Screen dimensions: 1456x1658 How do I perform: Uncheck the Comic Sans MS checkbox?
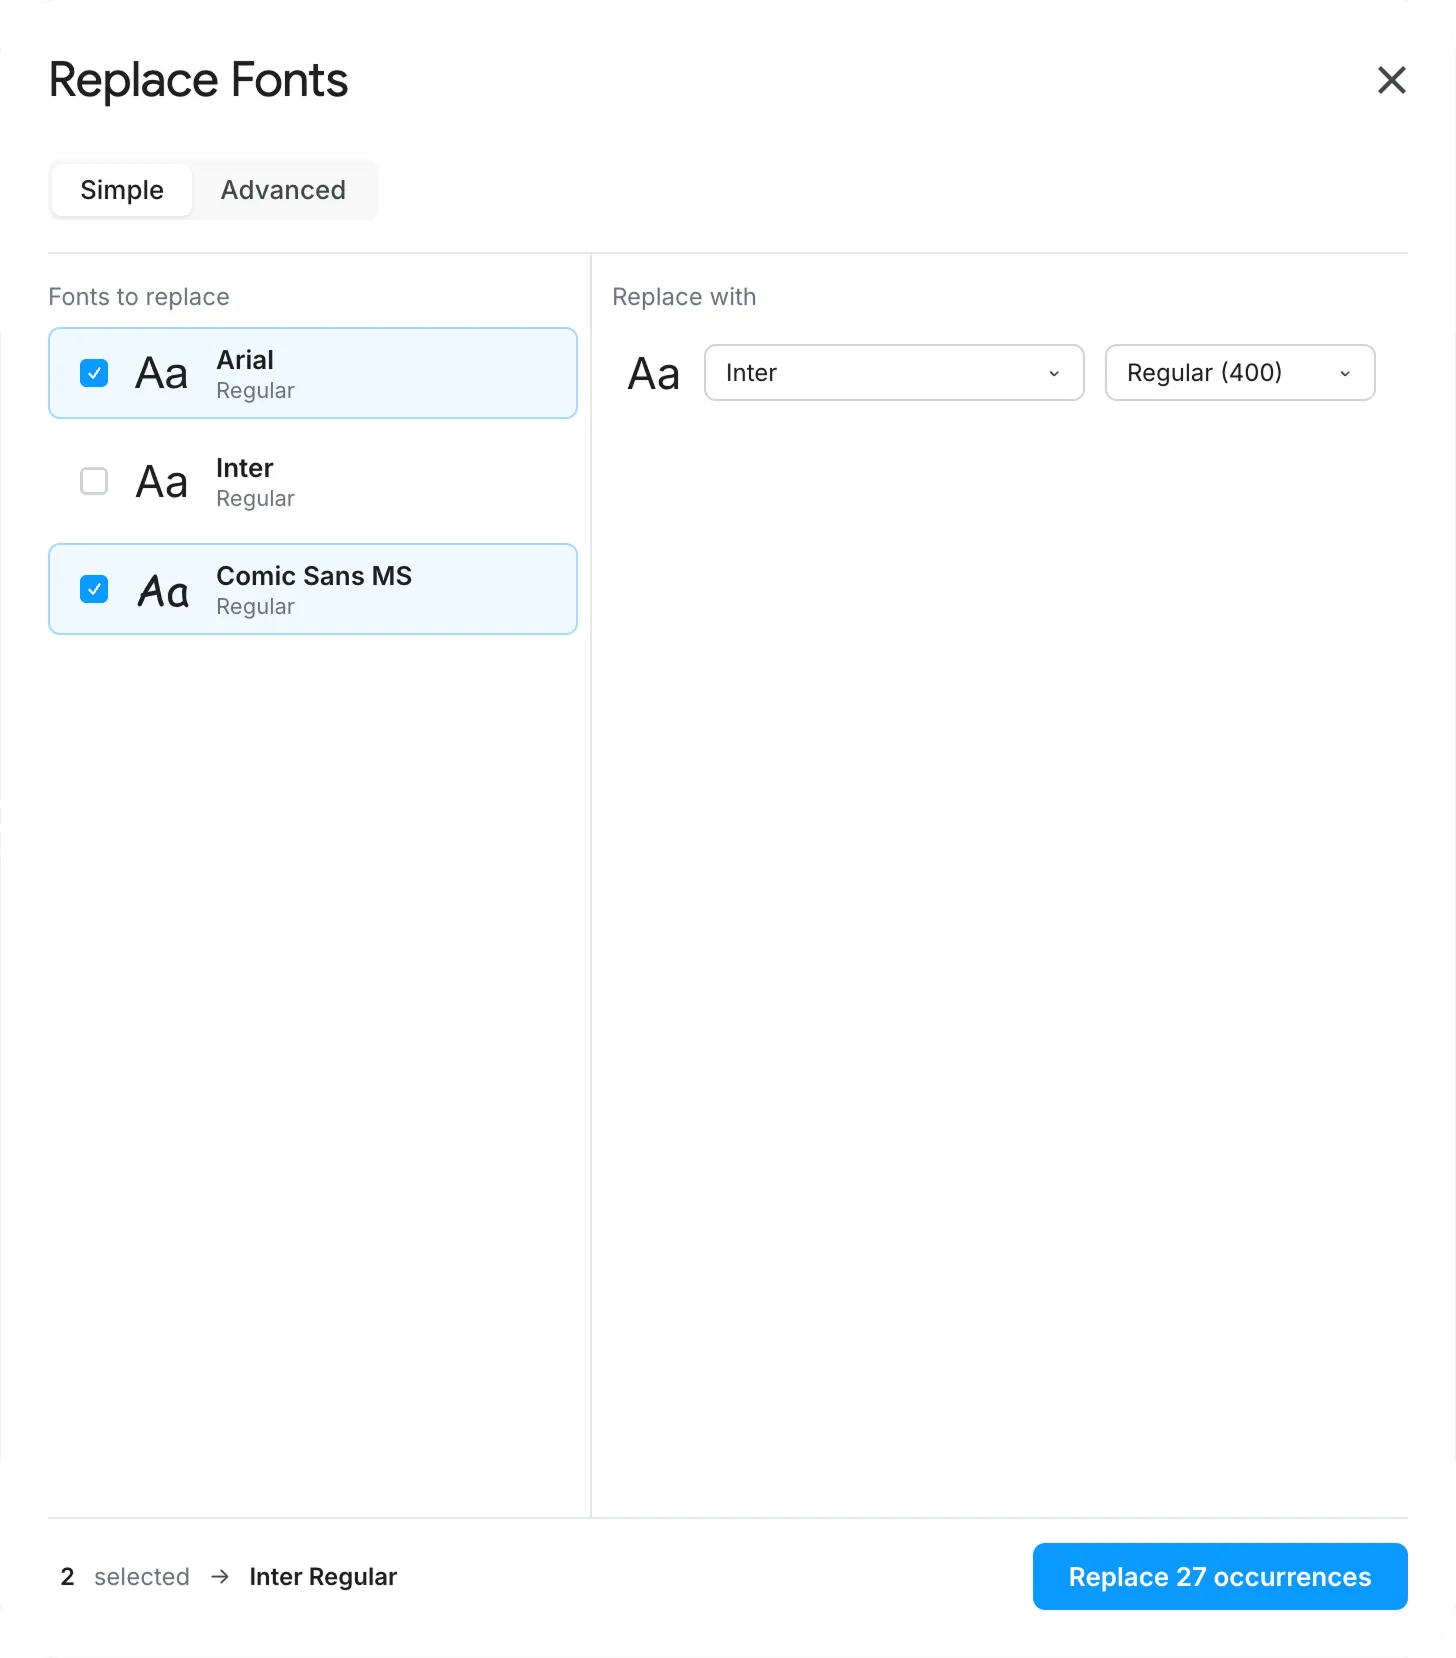pyautogui.click(x=94, y=589)
